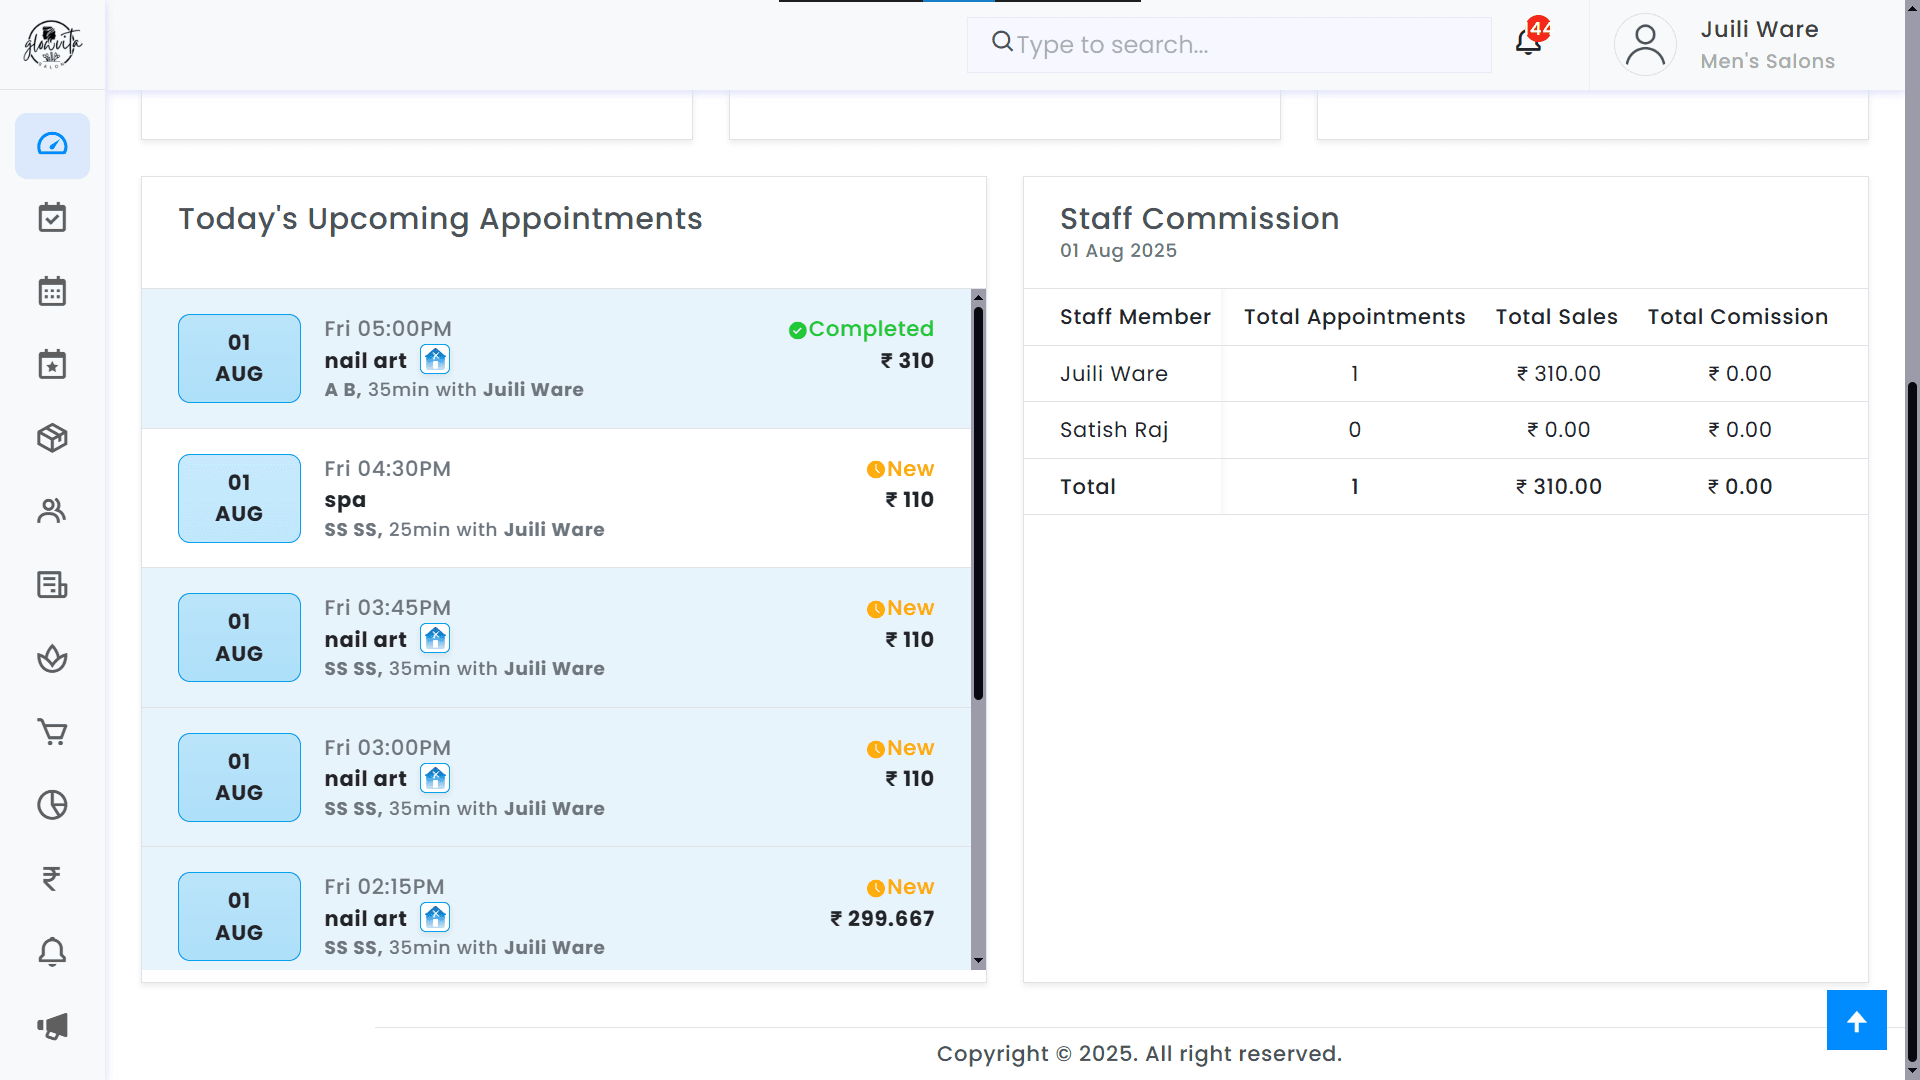The width and height of the screenshot is (1920, 1080).
Task: Click the salon logo at top left
Action: tap(52, 45)
